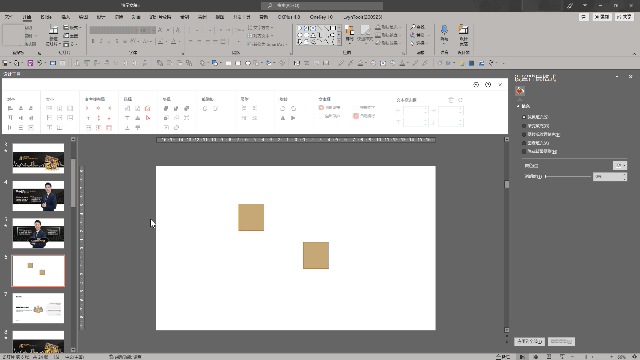
Task: Select the upper-left tan square on slide
Action: tap(251, 217)
